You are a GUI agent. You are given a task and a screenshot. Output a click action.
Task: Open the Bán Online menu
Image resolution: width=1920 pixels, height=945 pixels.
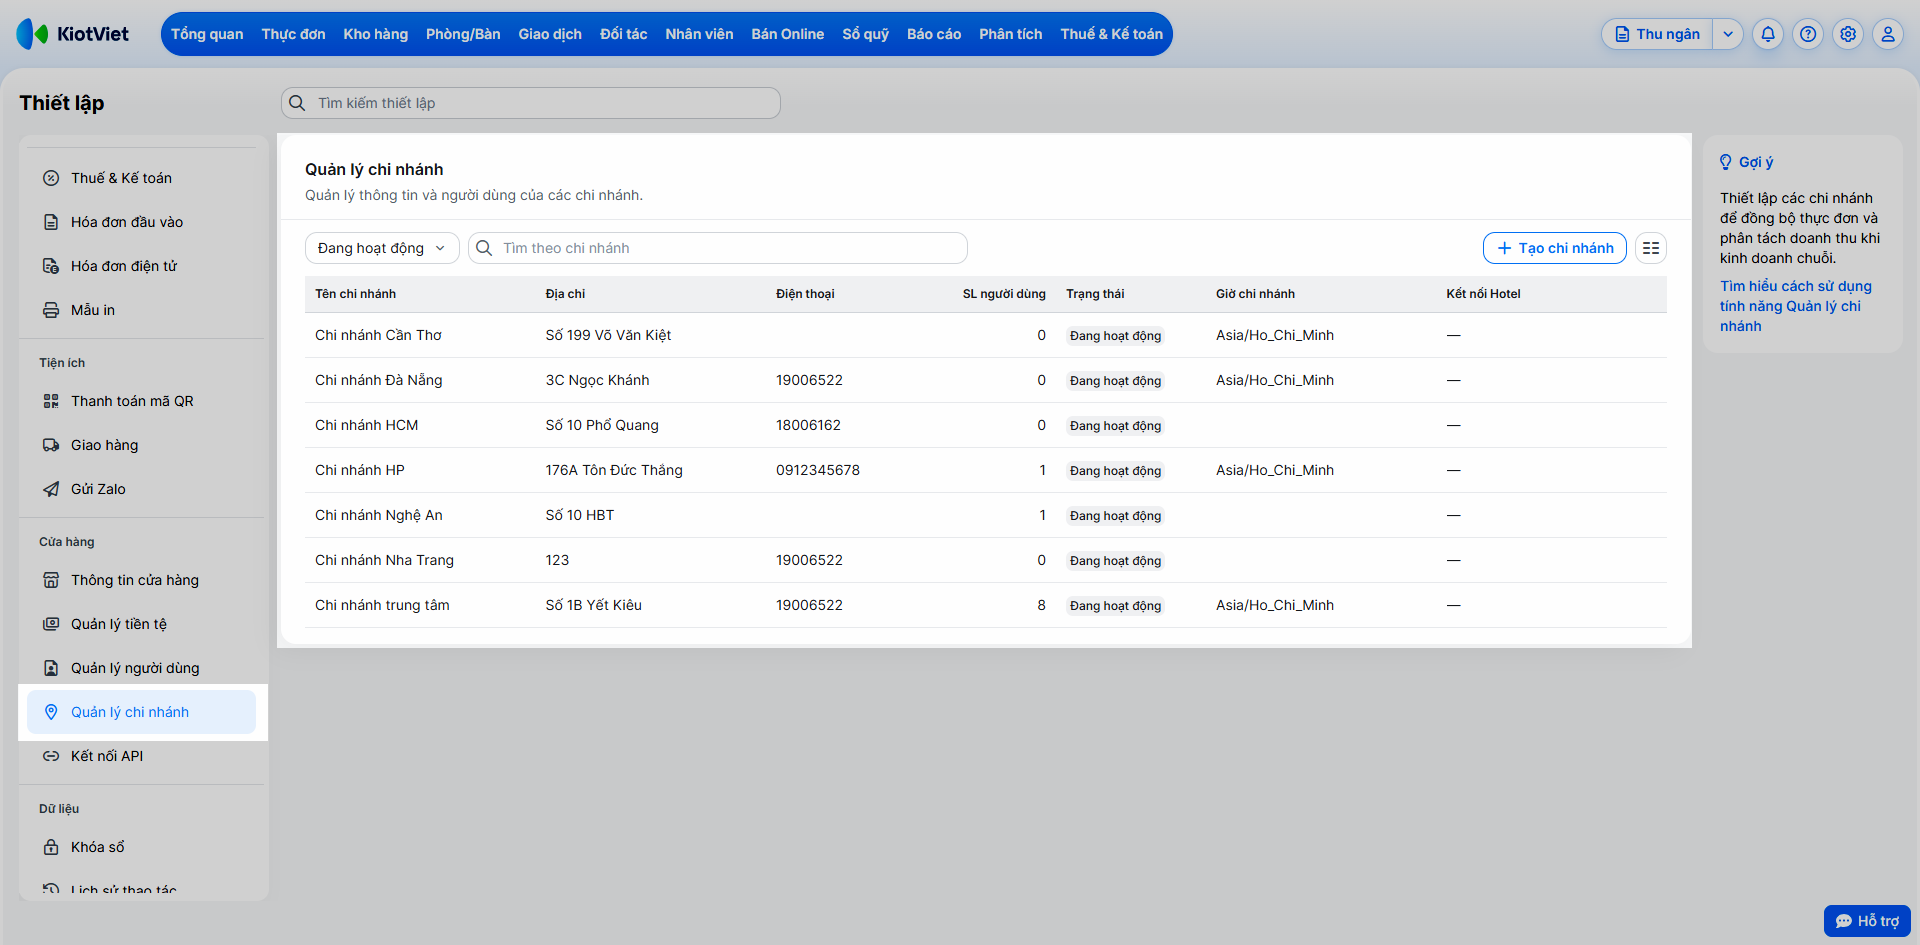[x=788, y=34]
